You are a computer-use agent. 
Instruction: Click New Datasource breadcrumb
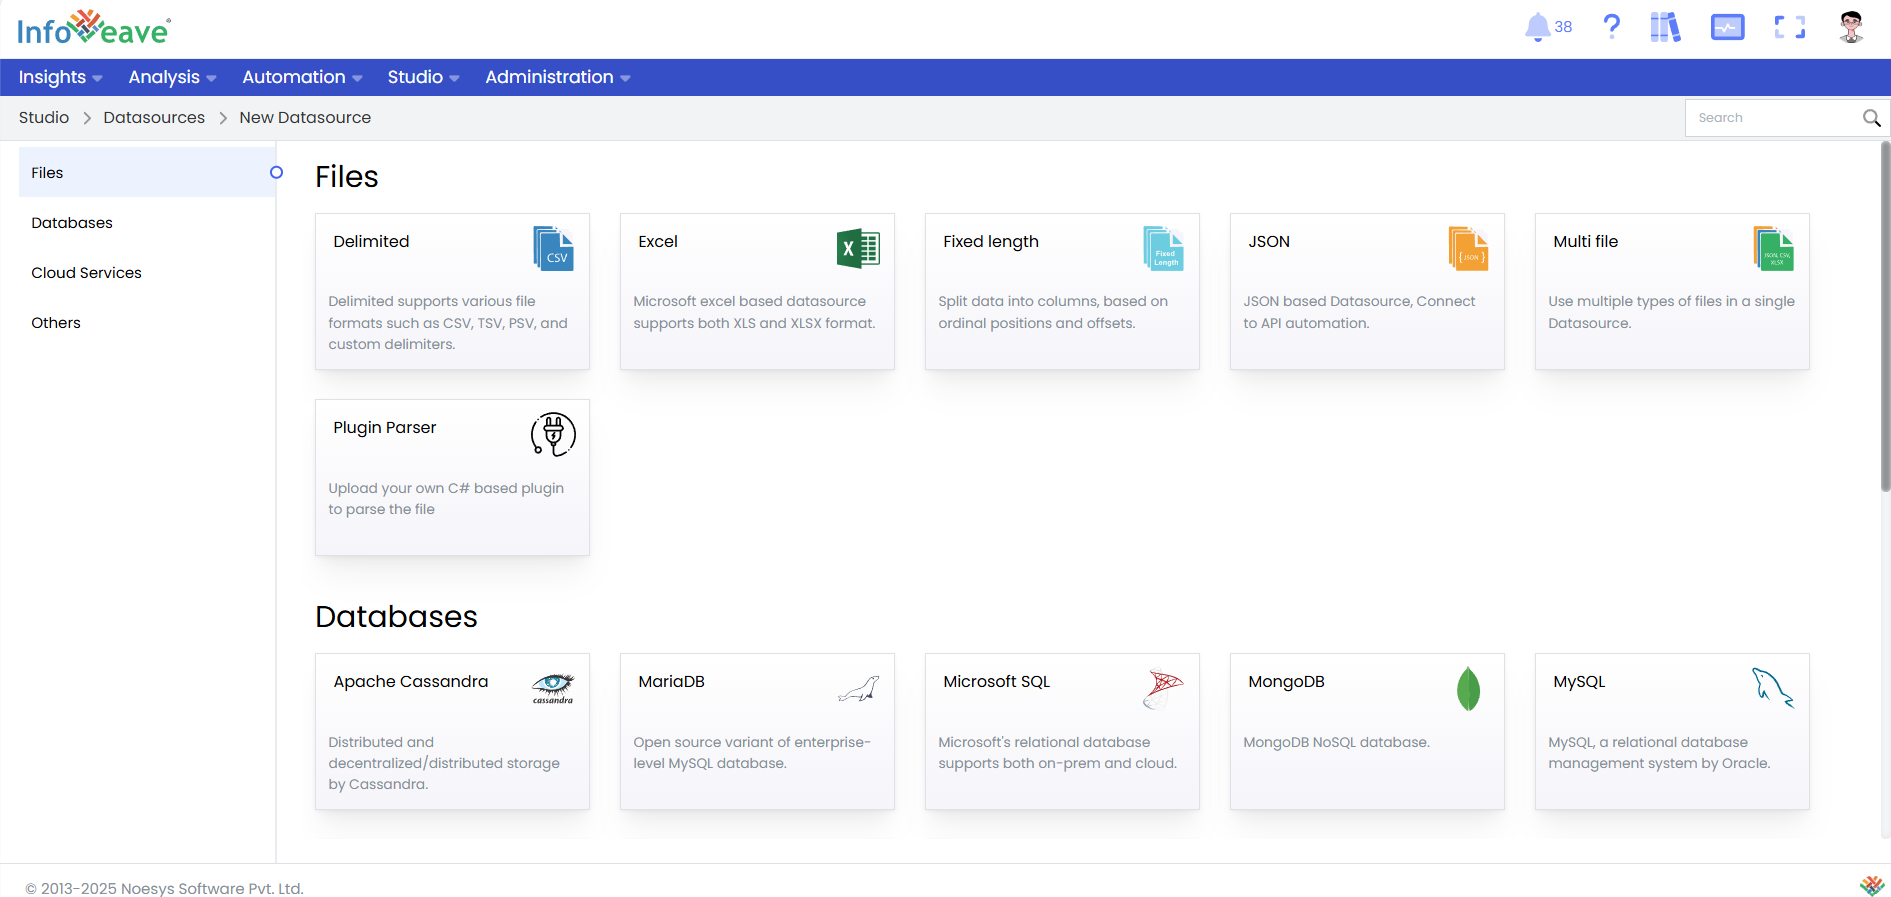[x=305, y=117]
